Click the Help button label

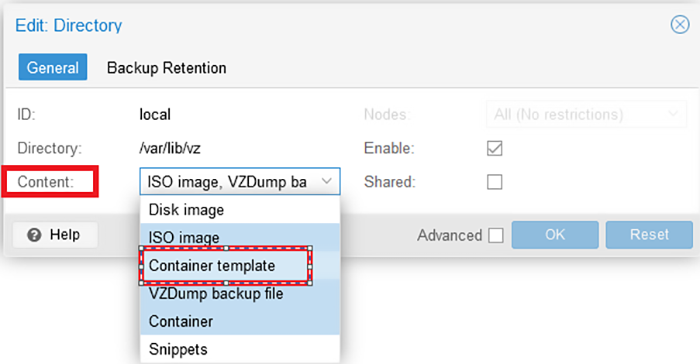(65, 234)
